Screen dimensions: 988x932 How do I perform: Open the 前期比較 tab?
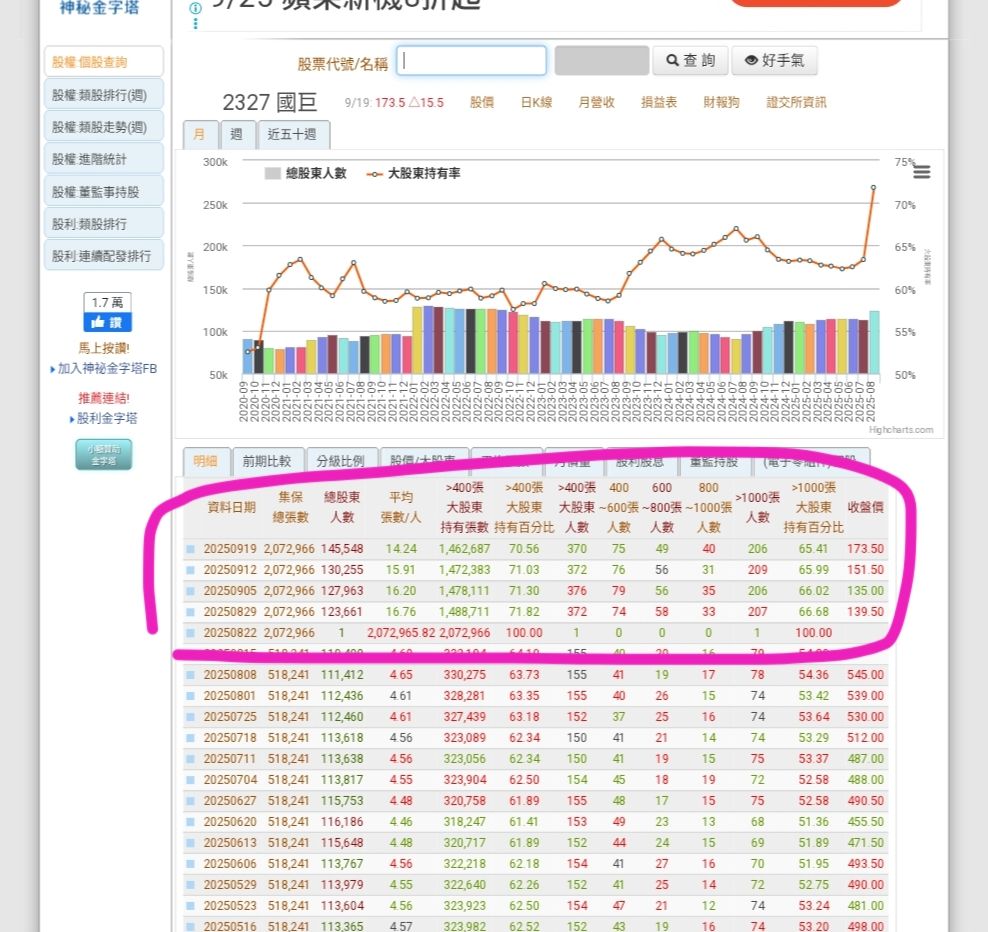pos(266,461)
